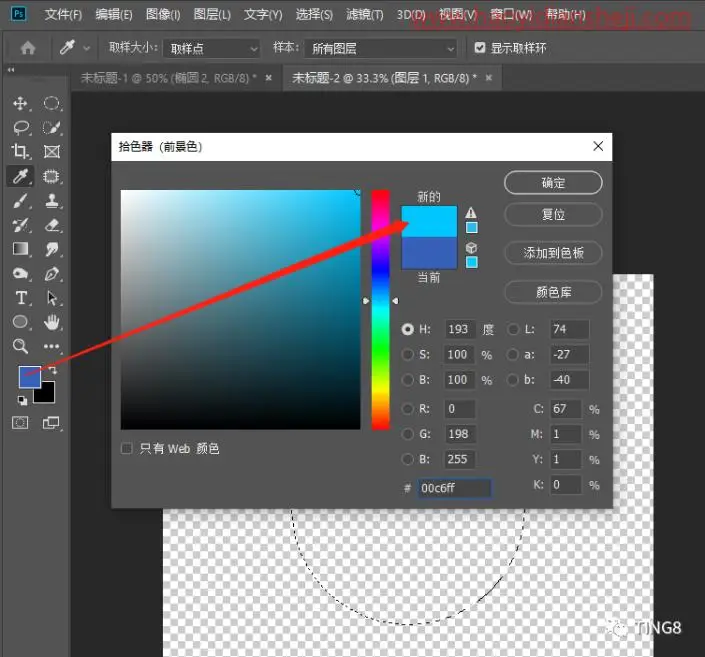Open the eyedropper tool preset dropdown arrow
The width and height of the screenshot is (705, 657).
87,48
